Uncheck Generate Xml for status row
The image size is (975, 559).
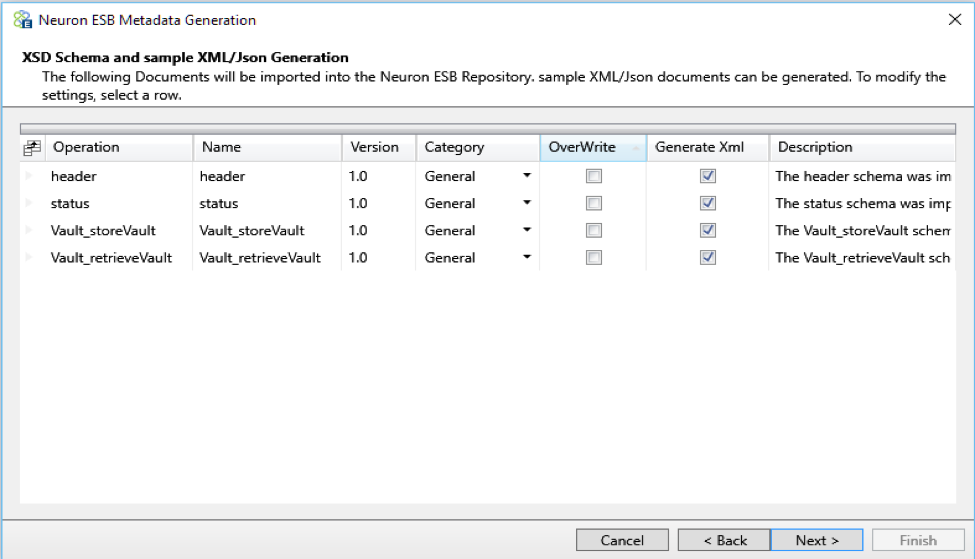pos(708,203)
